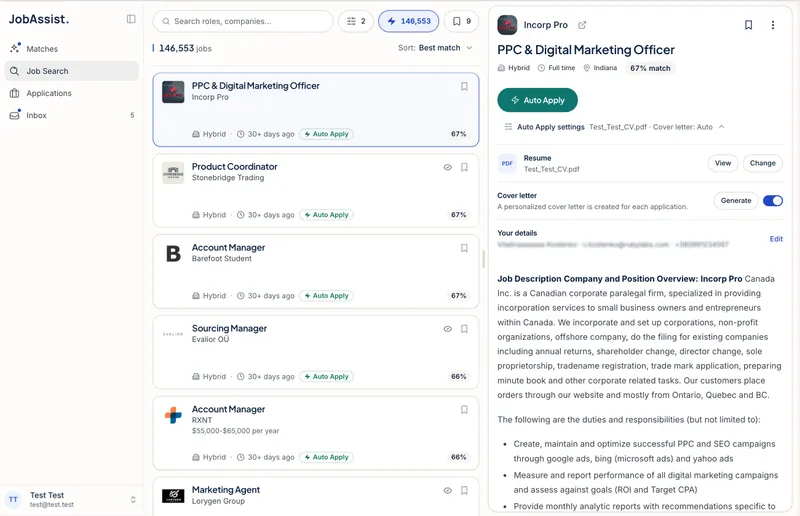
Task: Toggle eye icon on Marketing Agent card
Action: coord(447,490)
